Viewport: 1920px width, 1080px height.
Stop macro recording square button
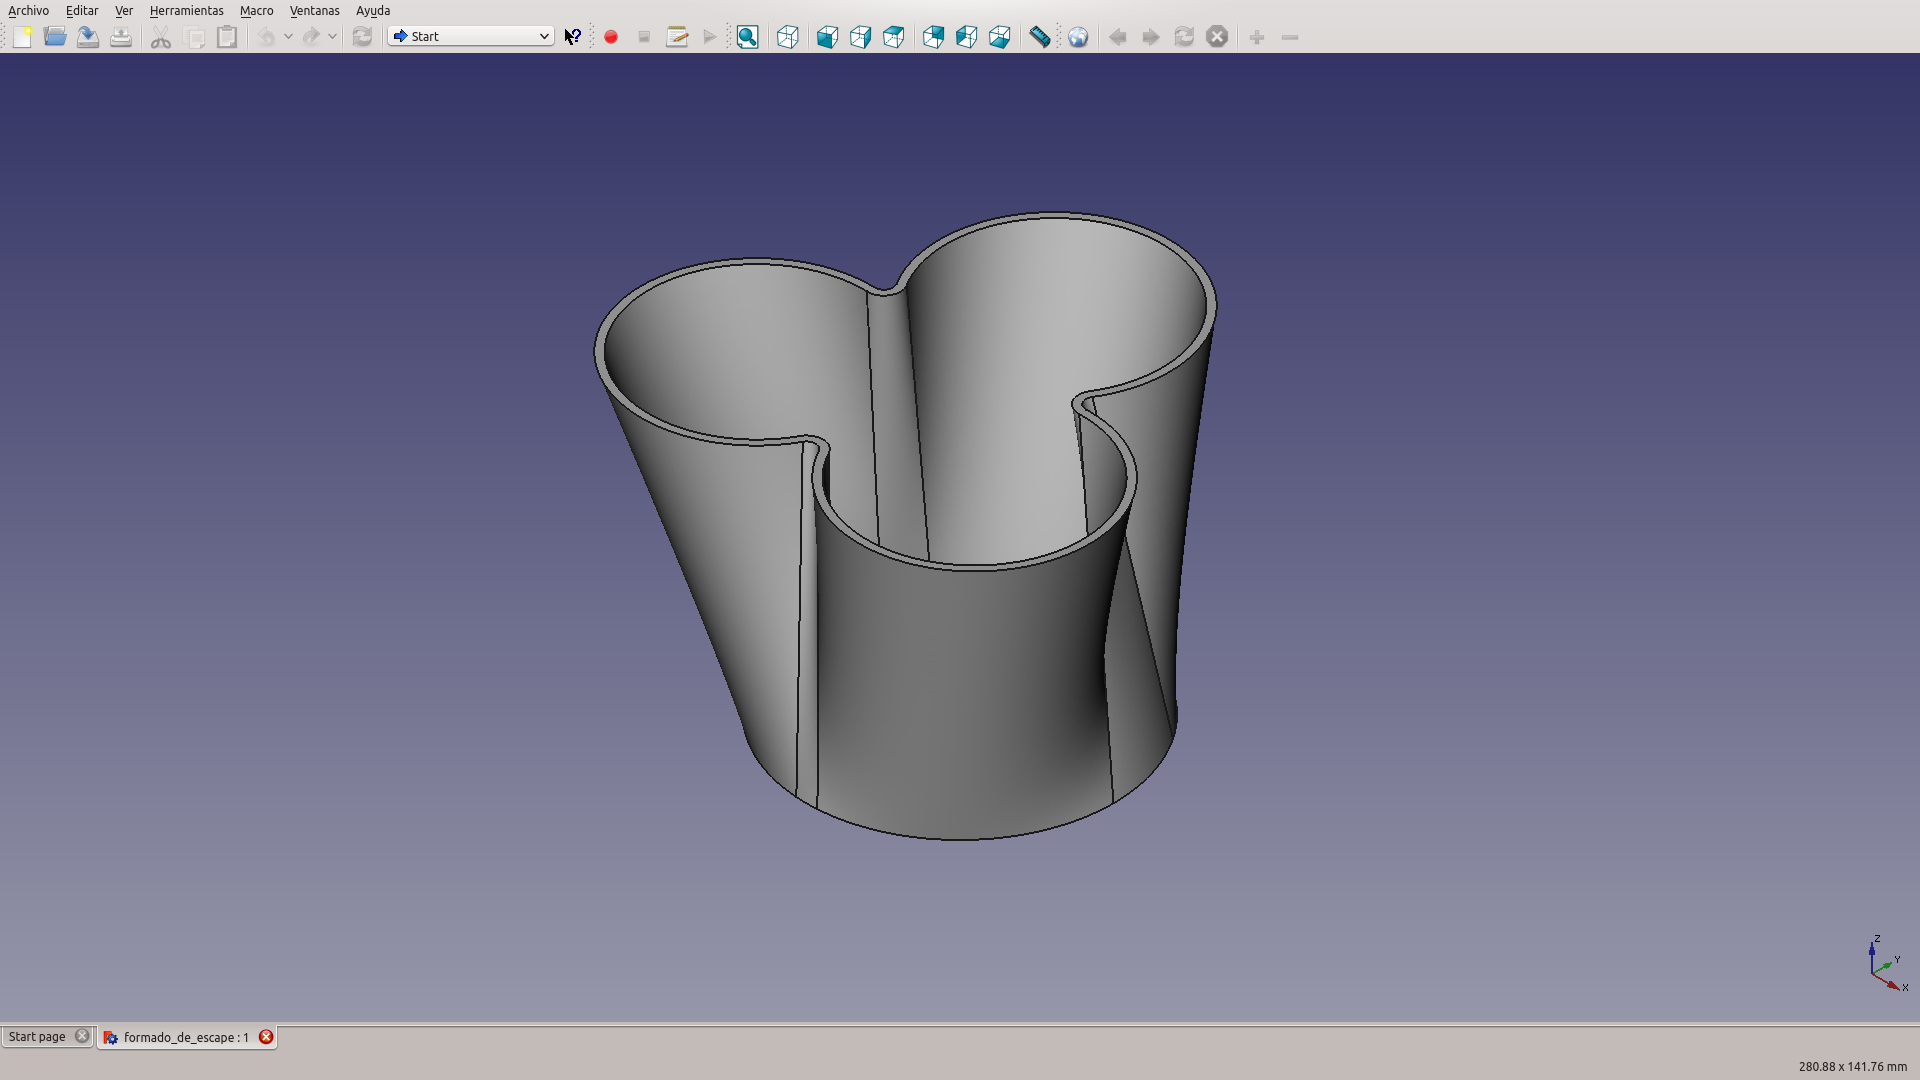click(644, 37)
